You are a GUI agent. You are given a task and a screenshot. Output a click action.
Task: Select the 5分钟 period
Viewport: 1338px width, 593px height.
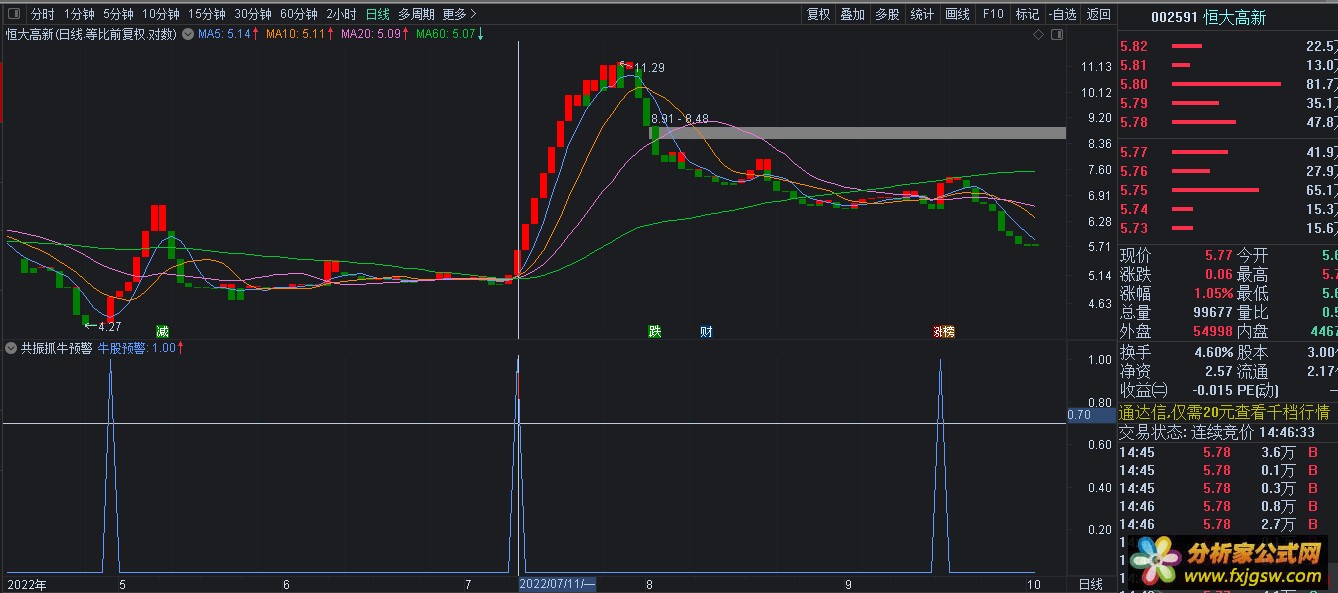(118, 14)
